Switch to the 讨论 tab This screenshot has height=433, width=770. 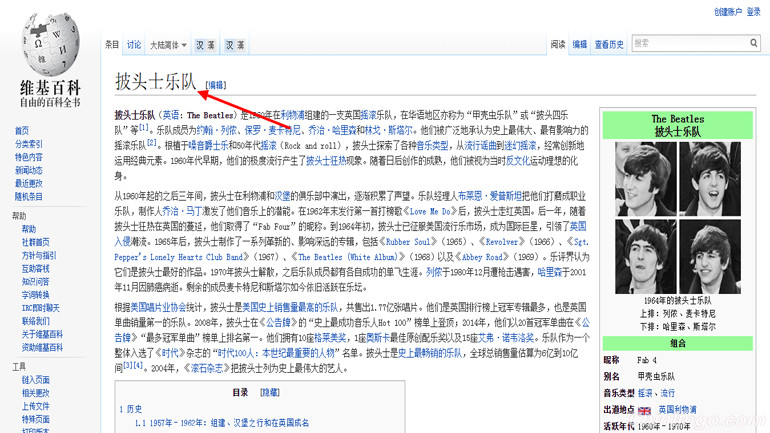point(134,45)
